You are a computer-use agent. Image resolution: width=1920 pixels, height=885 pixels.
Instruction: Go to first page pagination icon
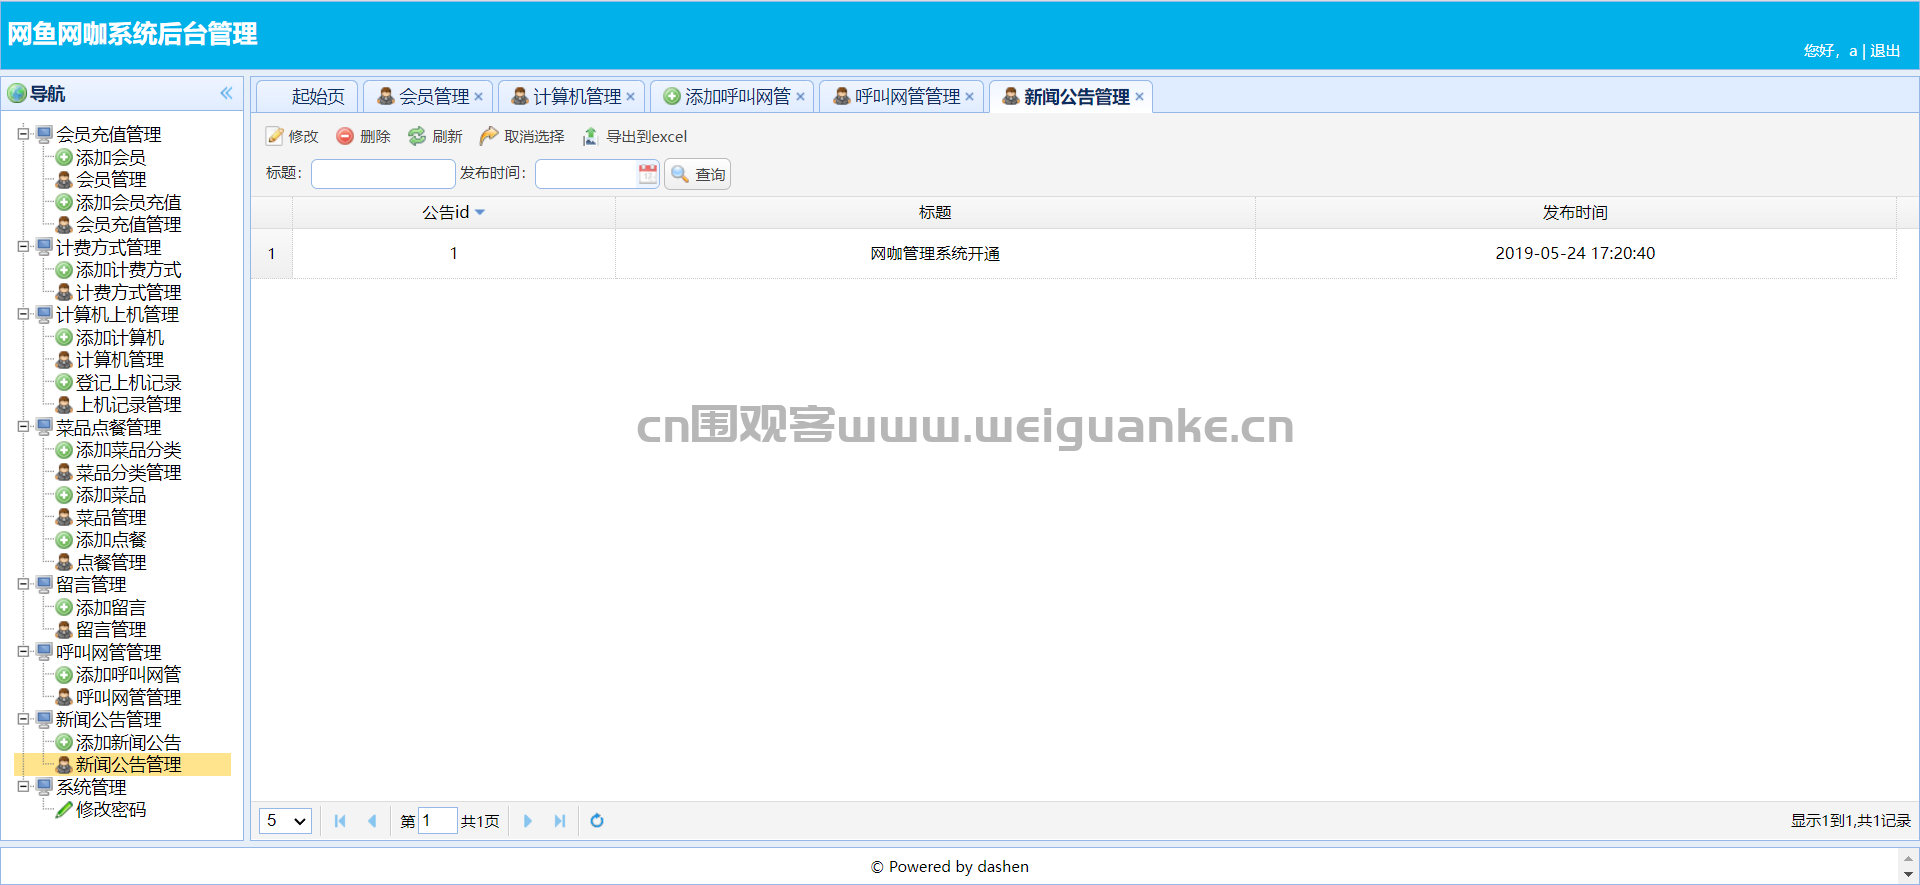point(340,821)
